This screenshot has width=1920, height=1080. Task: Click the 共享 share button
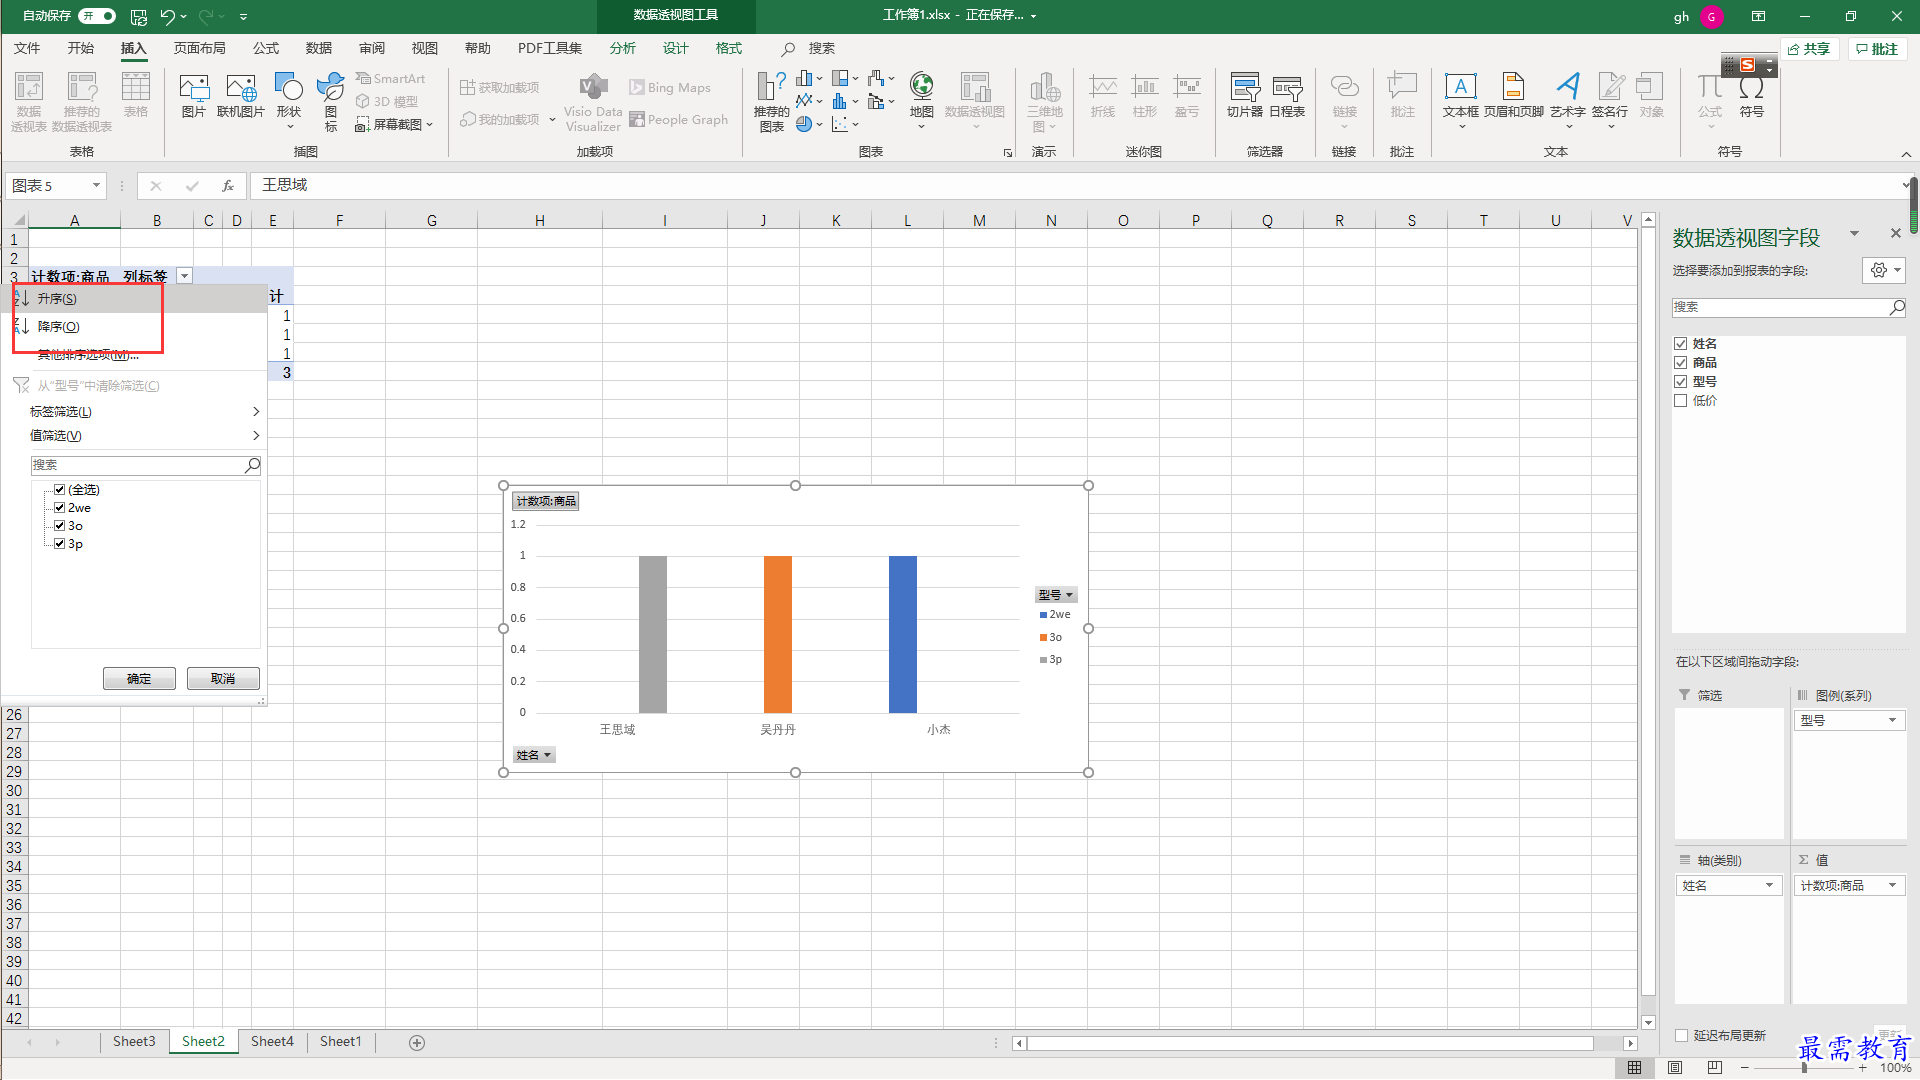tap(1810, 49)
